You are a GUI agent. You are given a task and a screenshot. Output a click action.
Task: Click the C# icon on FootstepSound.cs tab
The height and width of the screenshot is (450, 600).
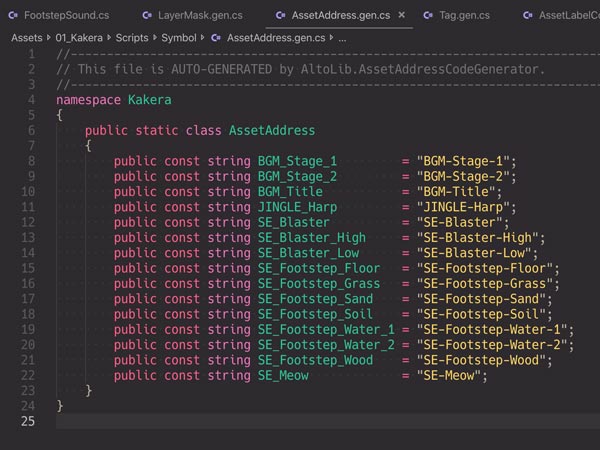[10, 15]
